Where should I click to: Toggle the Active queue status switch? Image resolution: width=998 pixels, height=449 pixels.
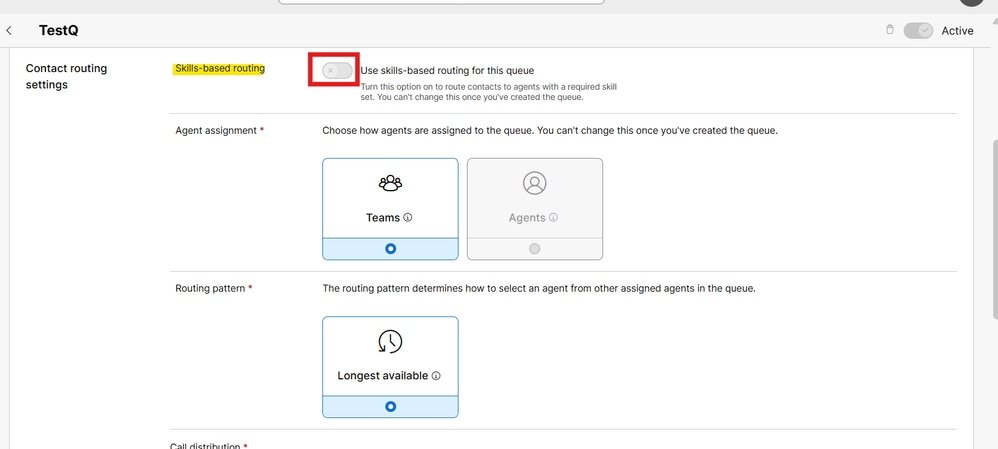pos(918,31)
